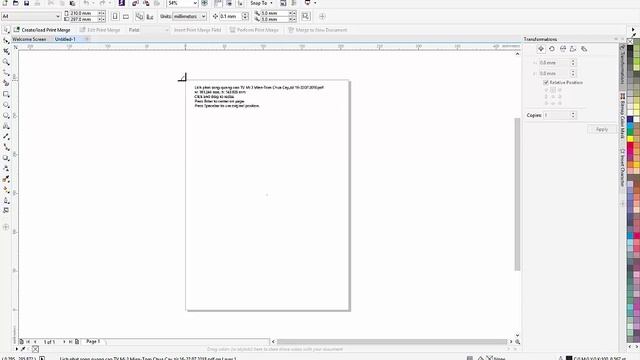Click the Apply button in Transformations docker
This screenshot has width=640, height=360.
pyautogui.click(x=602, y=129)
